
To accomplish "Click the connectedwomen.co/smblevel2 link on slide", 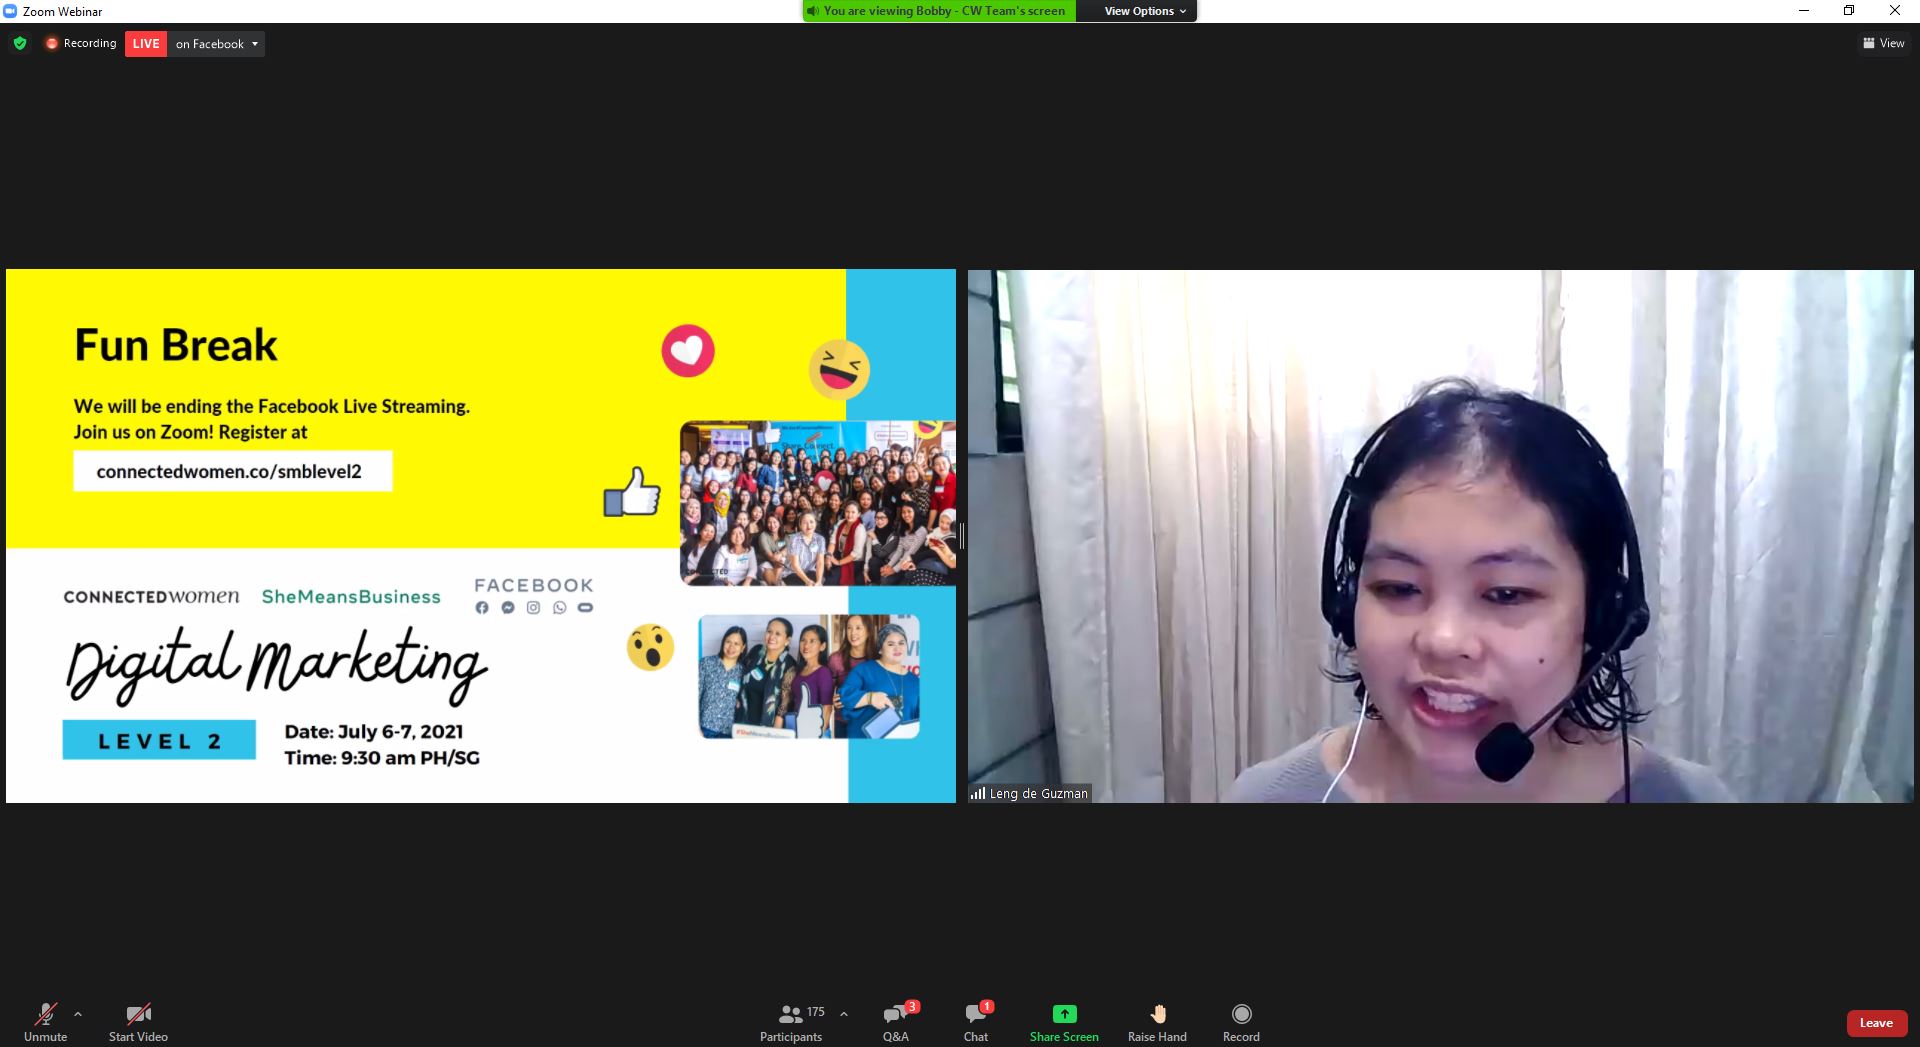I will (232, 471).
